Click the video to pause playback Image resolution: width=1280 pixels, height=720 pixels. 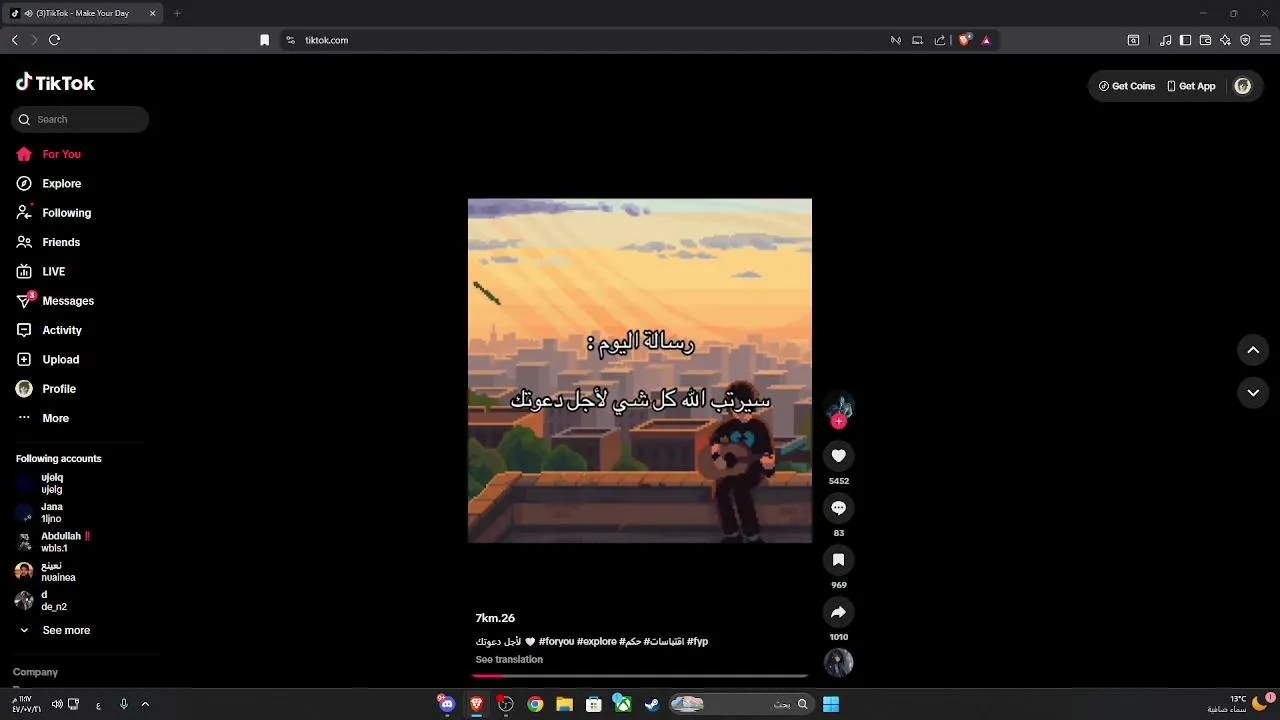pyautogui.click(x=640, y=371)
